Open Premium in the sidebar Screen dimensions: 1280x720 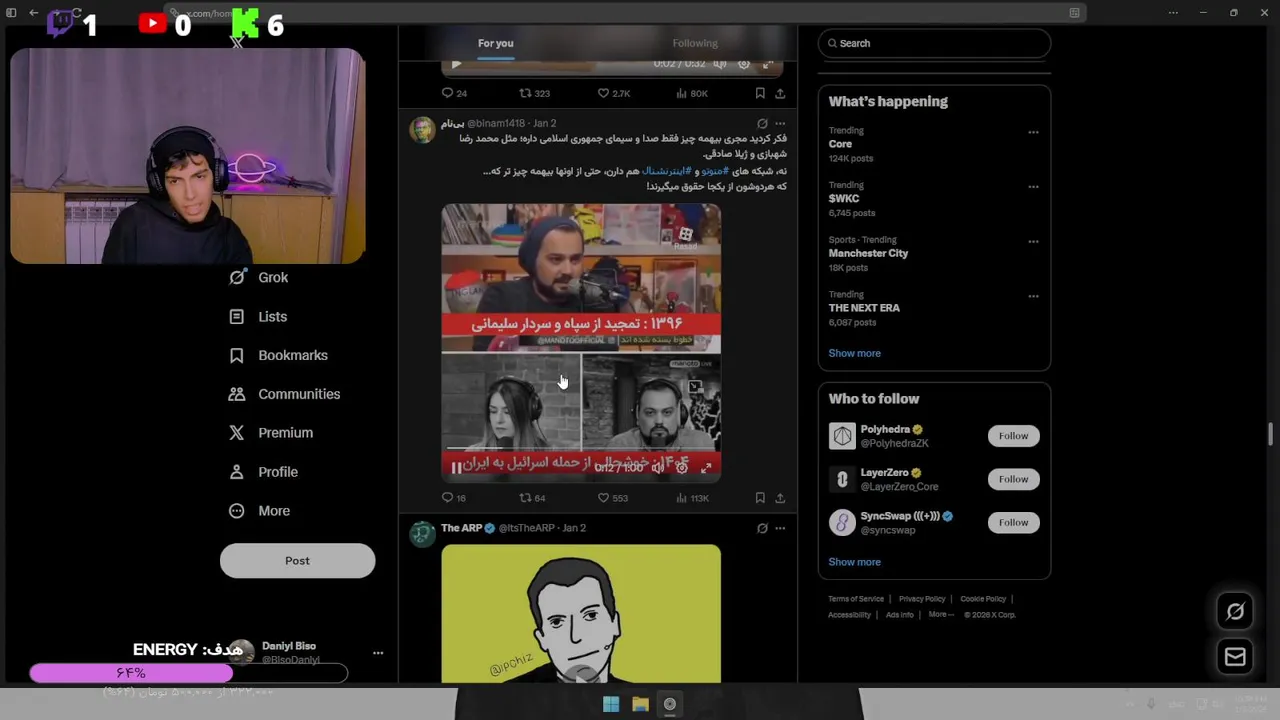click(x=271, y=433)
